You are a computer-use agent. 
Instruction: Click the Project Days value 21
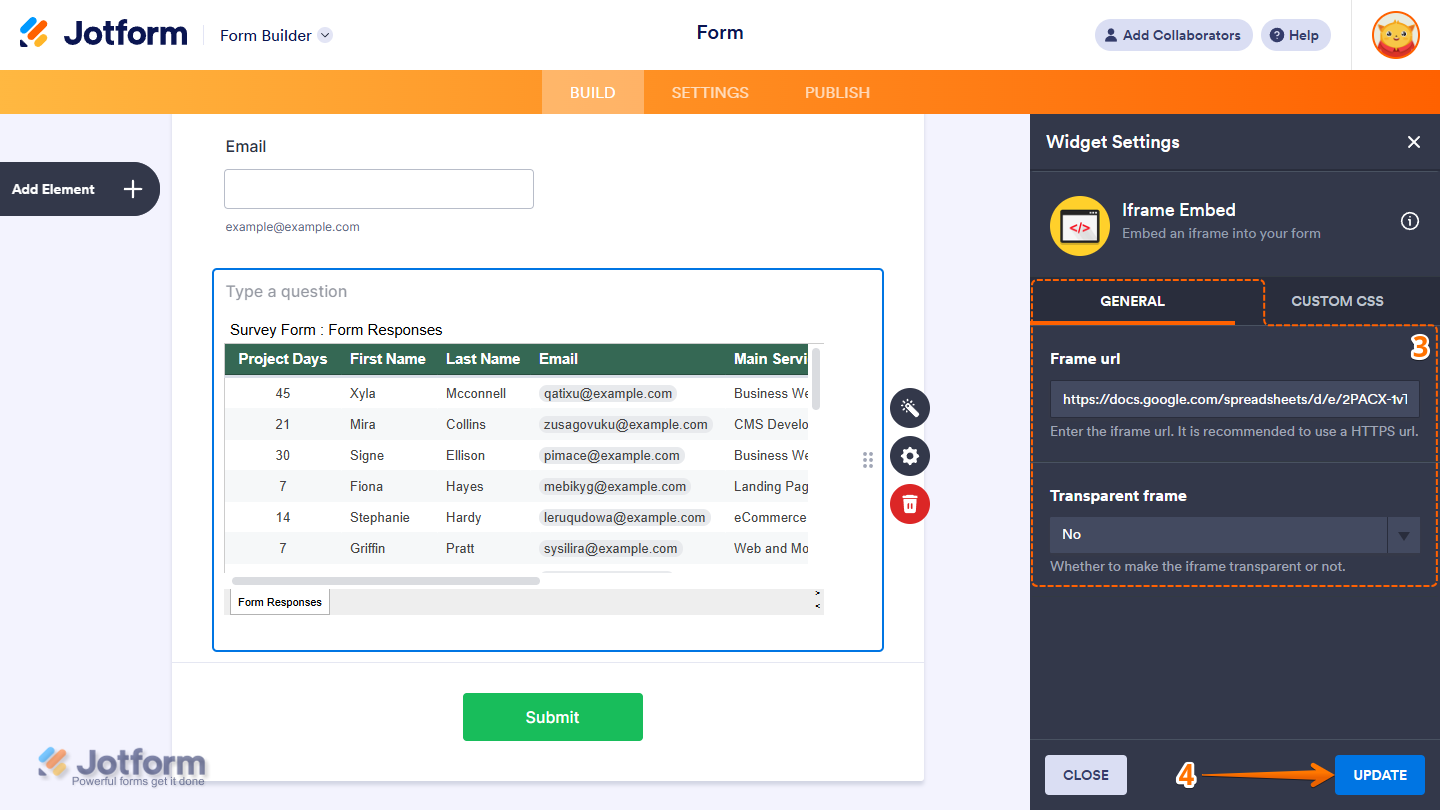(x=283, y=425)
